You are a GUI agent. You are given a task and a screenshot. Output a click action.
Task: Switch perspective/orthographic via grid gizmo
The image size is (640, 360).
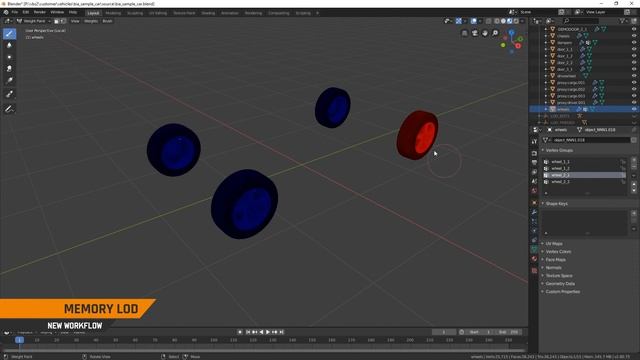[464, 33]
